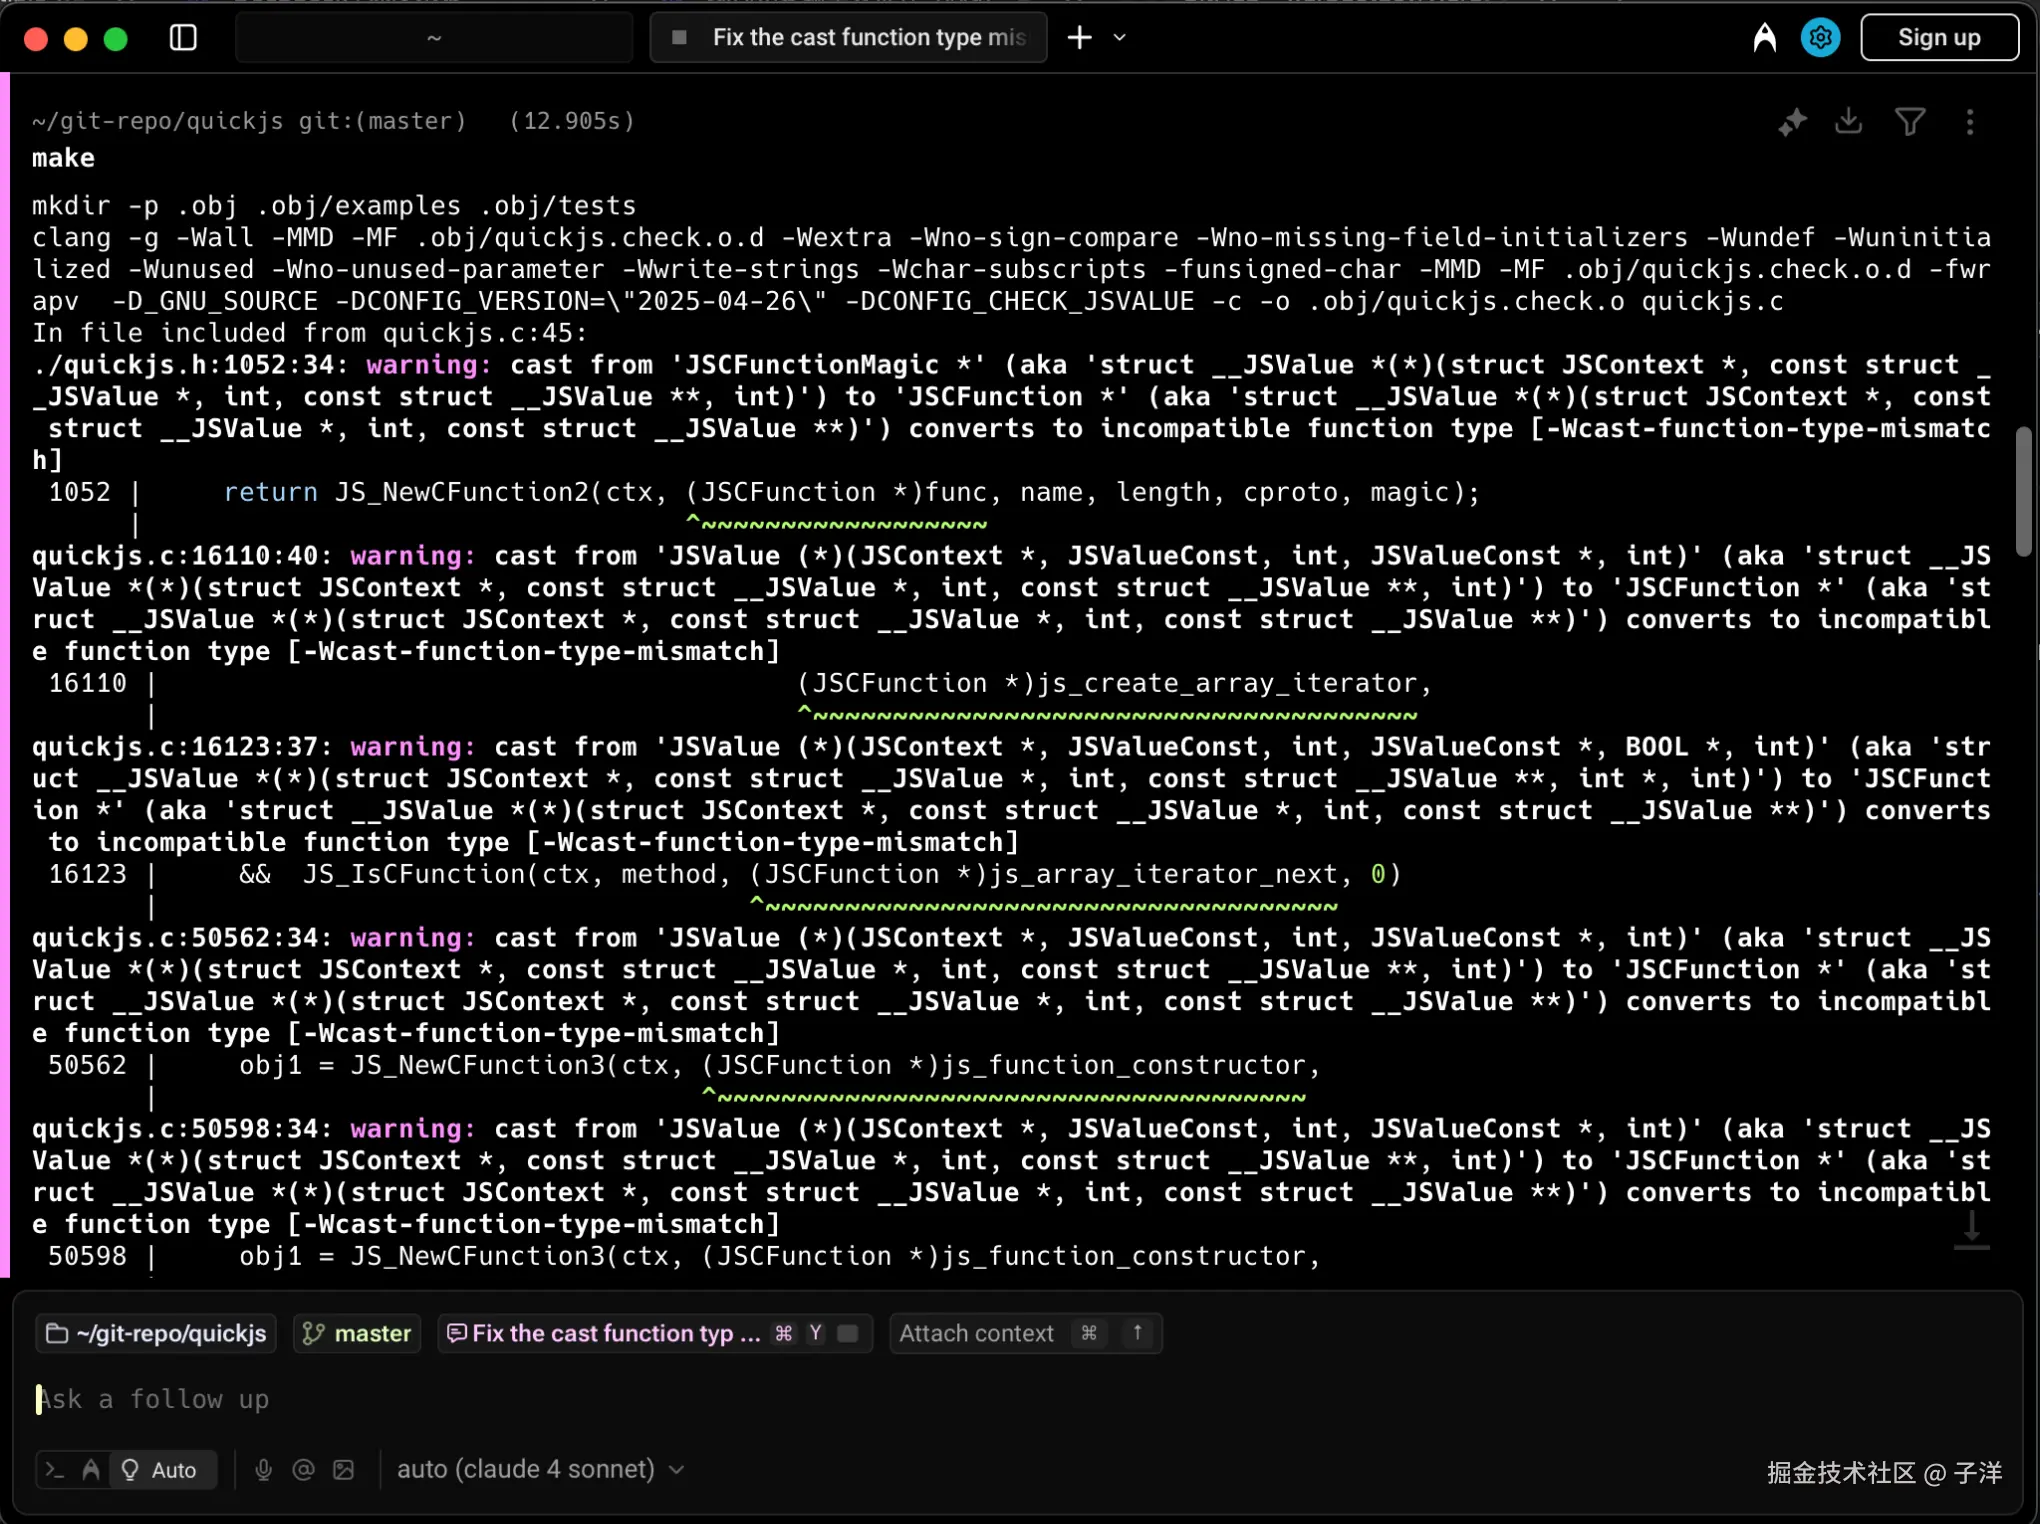Click the Sign up button
The image size is (2040, 1524).
1938,38
